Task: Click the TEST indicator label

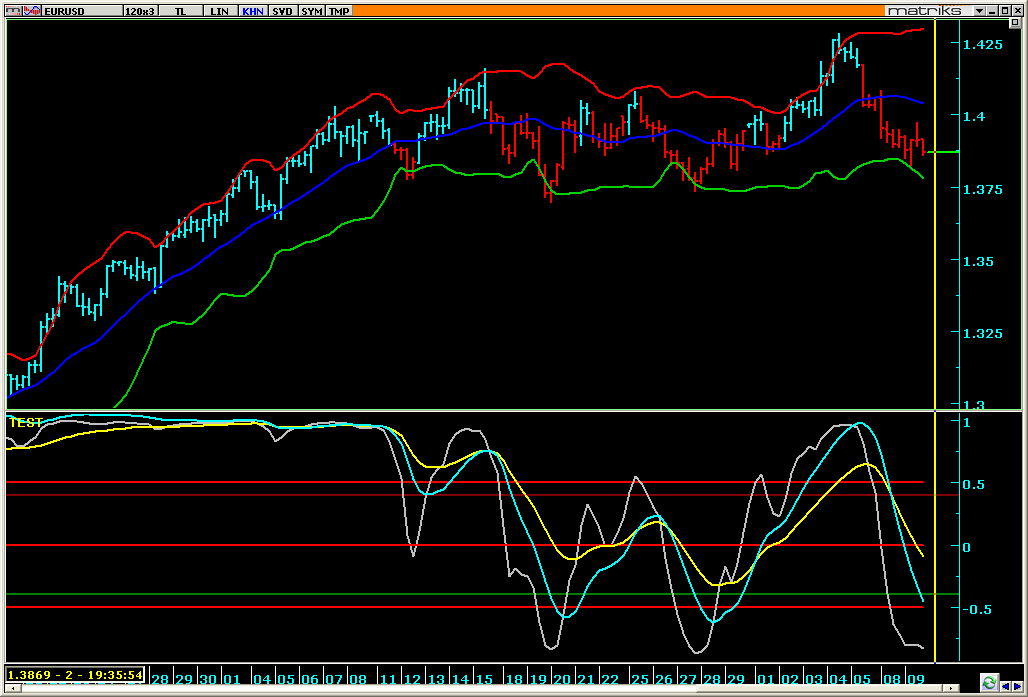Action: tap(26, 423)
